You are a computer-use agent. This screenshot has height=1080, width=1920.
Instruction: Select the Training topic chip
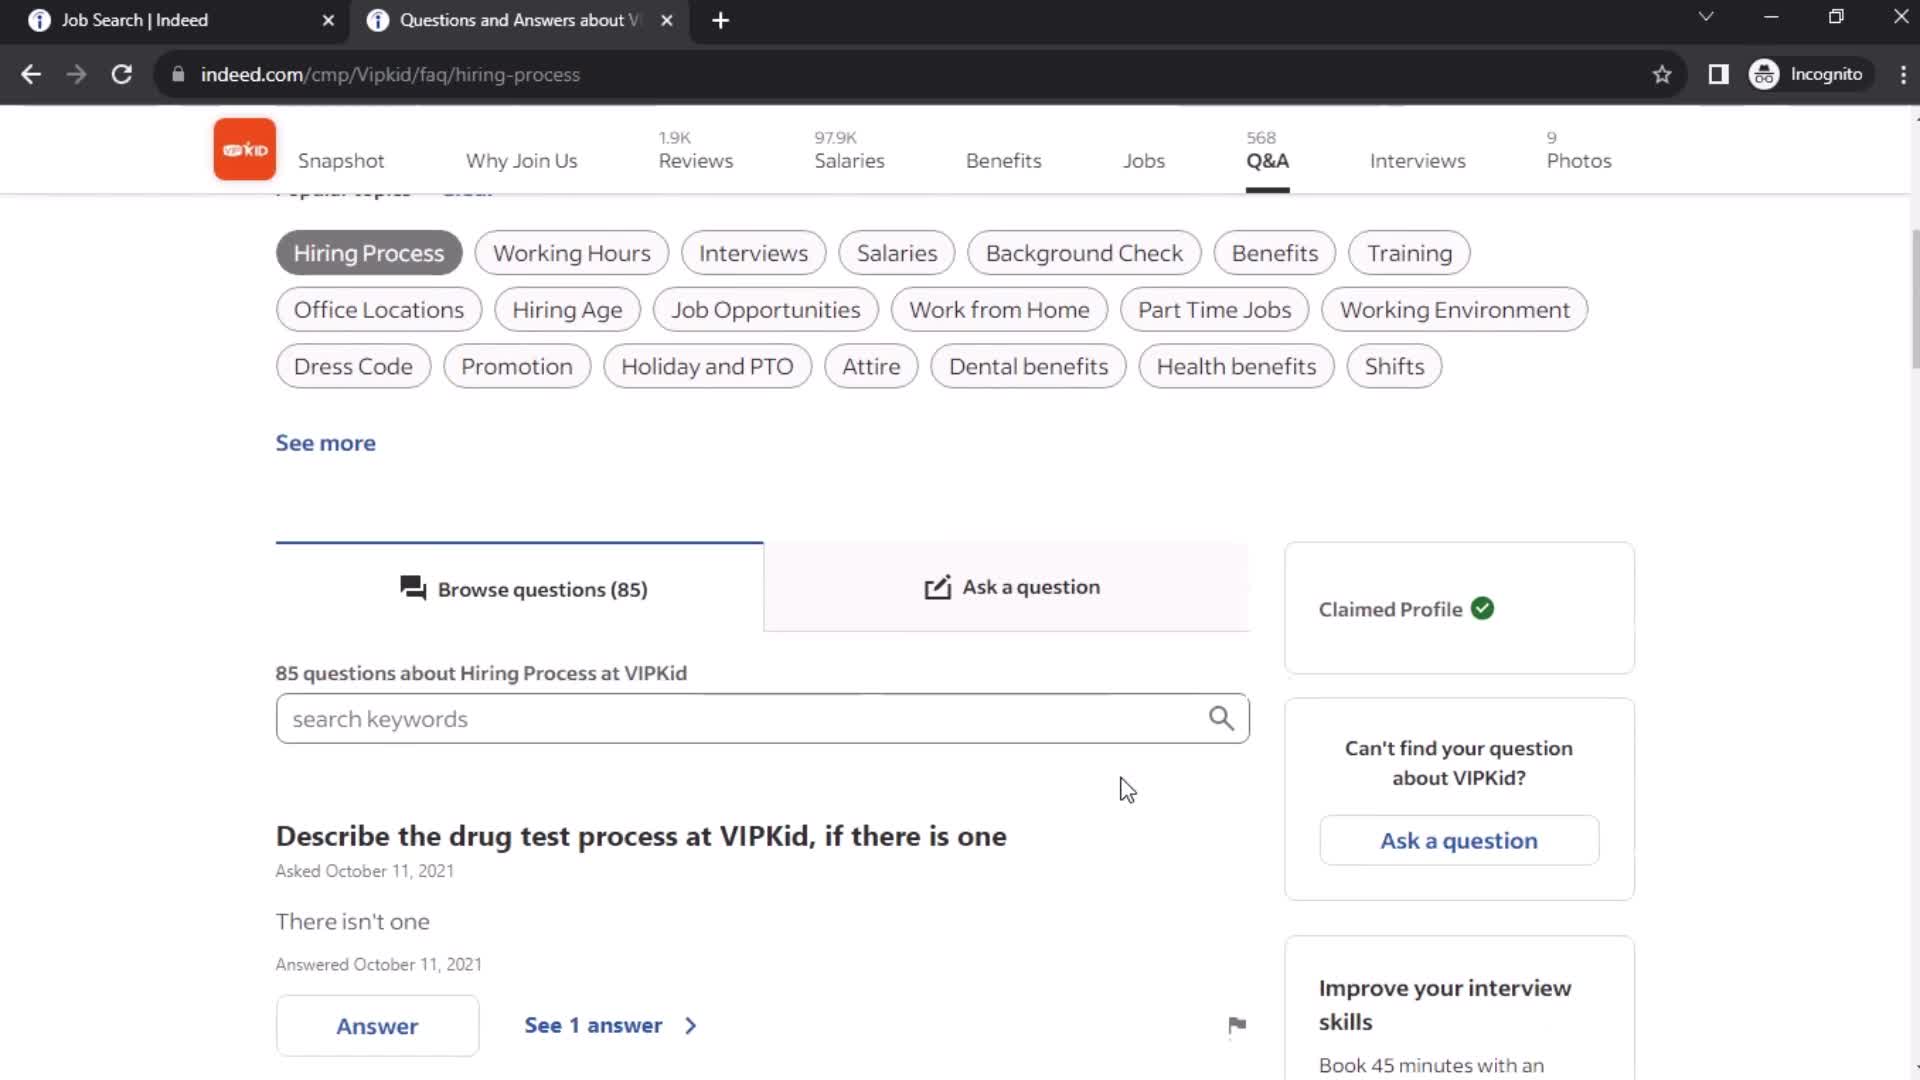pyautogui.click(x=1409, y=253)
